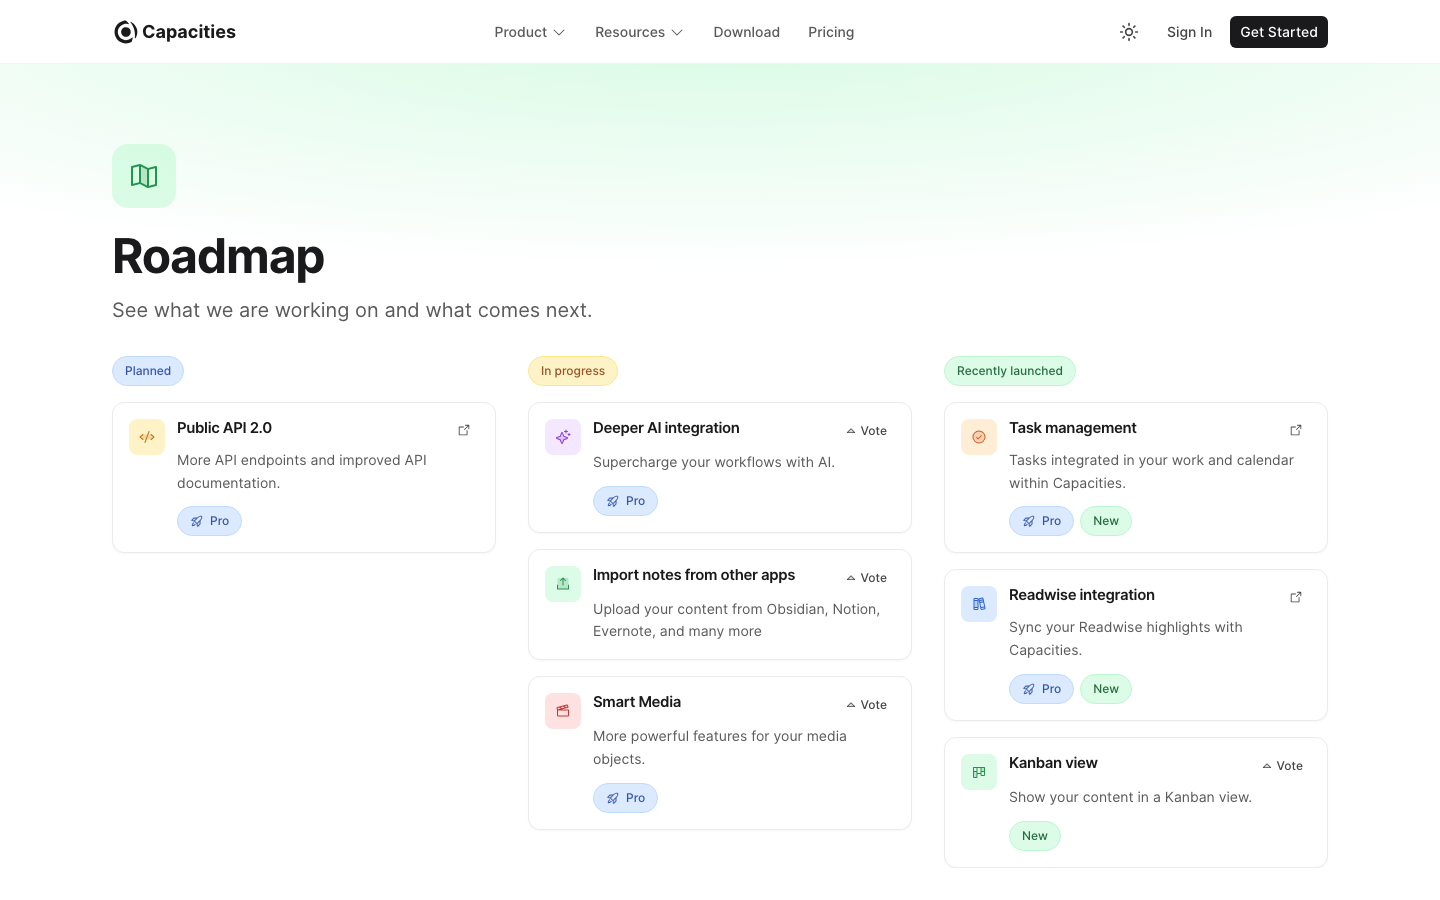Click the Roadmap map icon
This screenshot has height=900, width=1440.
[x=144, y=176]
